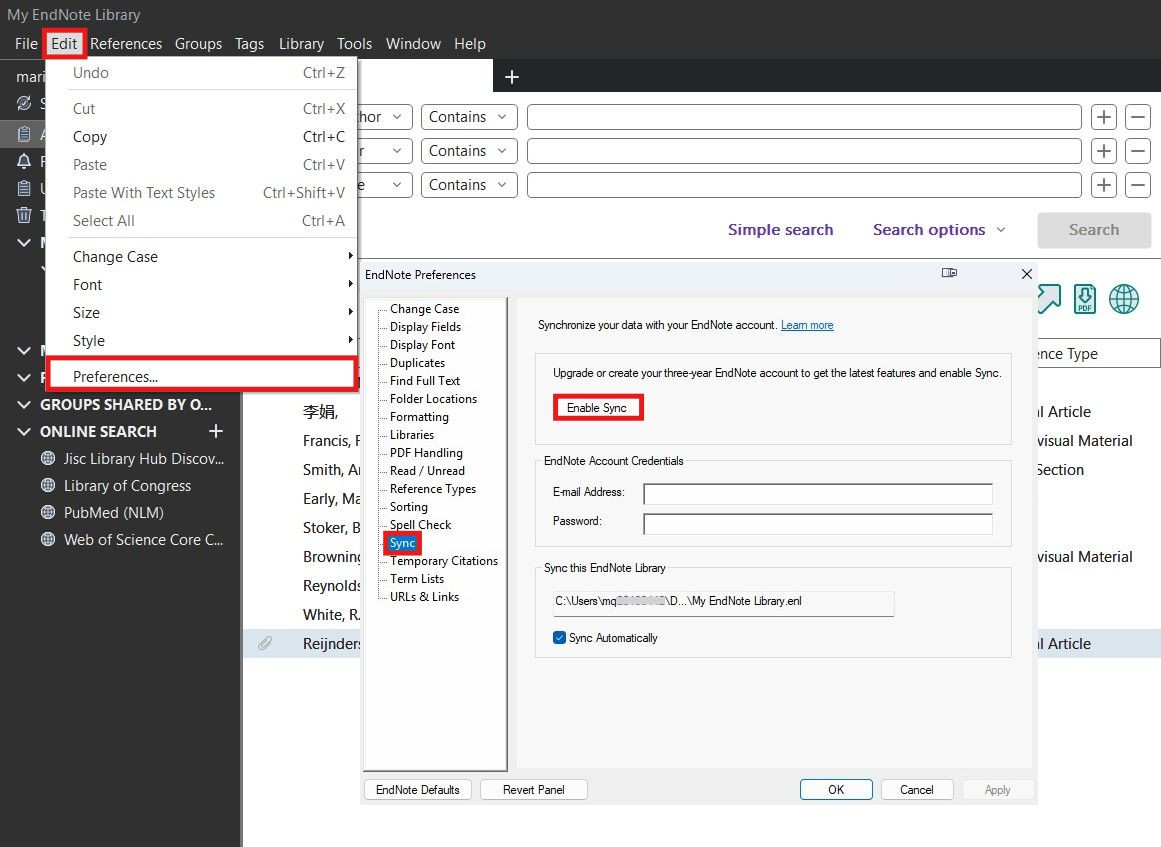Open the File menu

coord(26,44)
